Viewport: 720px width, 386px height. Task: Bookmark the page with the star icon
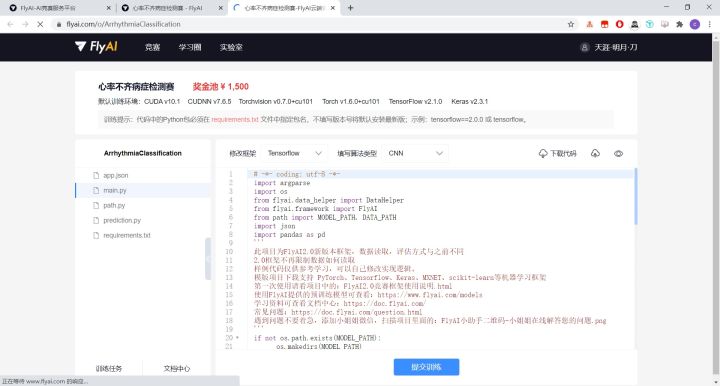click(x=571, y=24)
